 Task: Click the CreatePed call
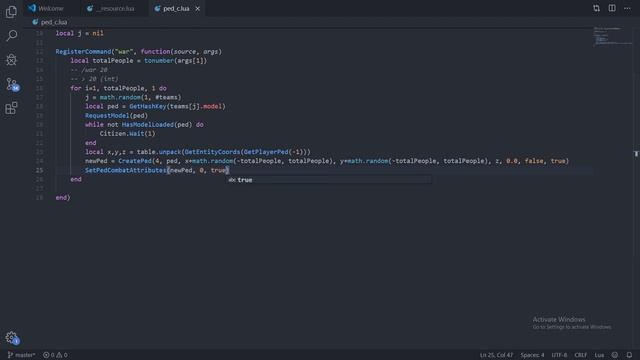(135, 161)
